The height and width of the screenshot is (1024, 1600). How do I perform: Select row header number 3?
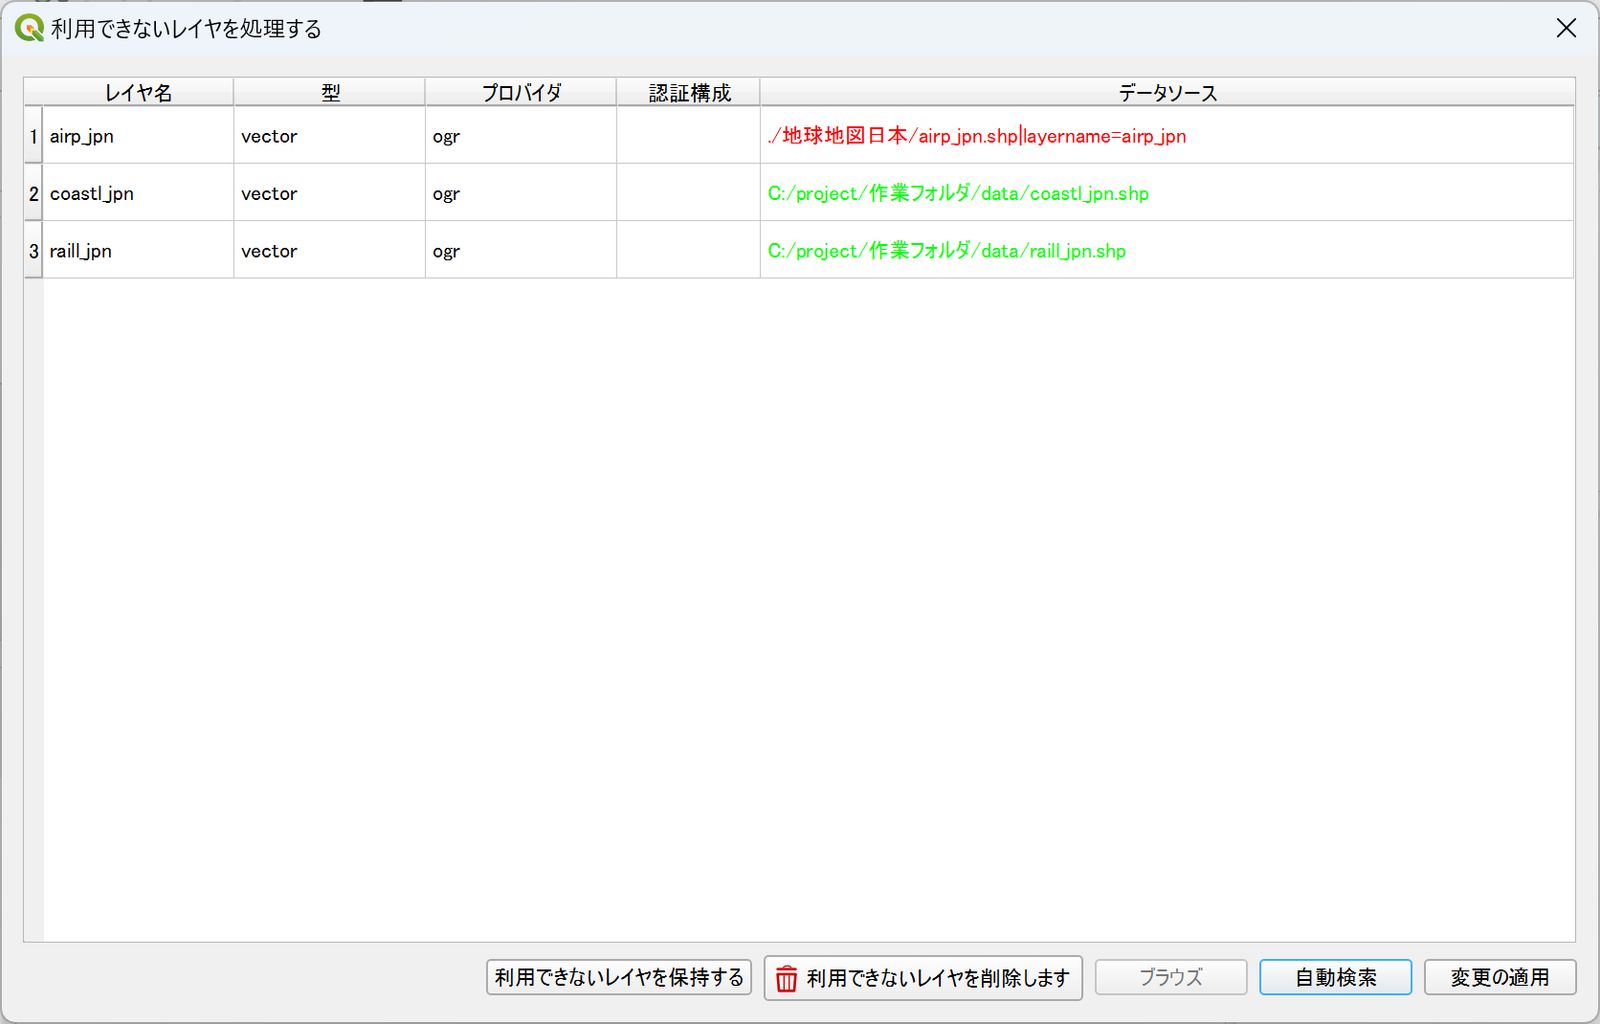coord(33,250)
